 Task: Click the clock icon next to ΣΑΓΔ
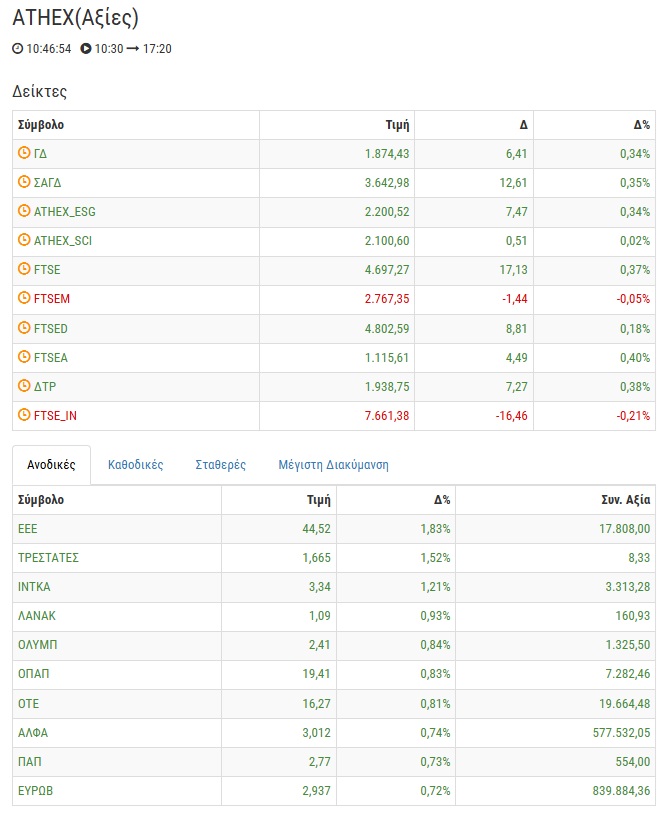(x=25, y=183)
